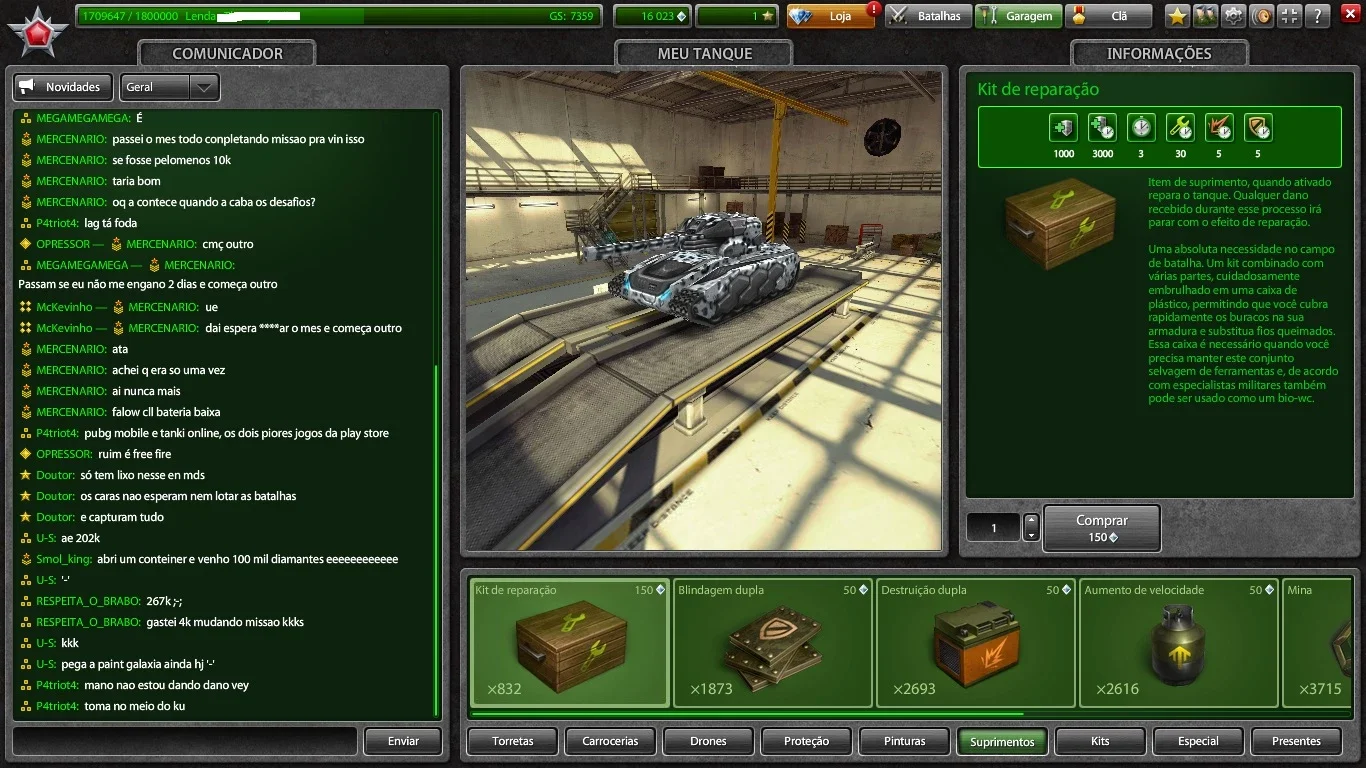Toggle sound with the speaker icon
Viewport: 1366px width, 768px height.
[x=1262, y=16]
